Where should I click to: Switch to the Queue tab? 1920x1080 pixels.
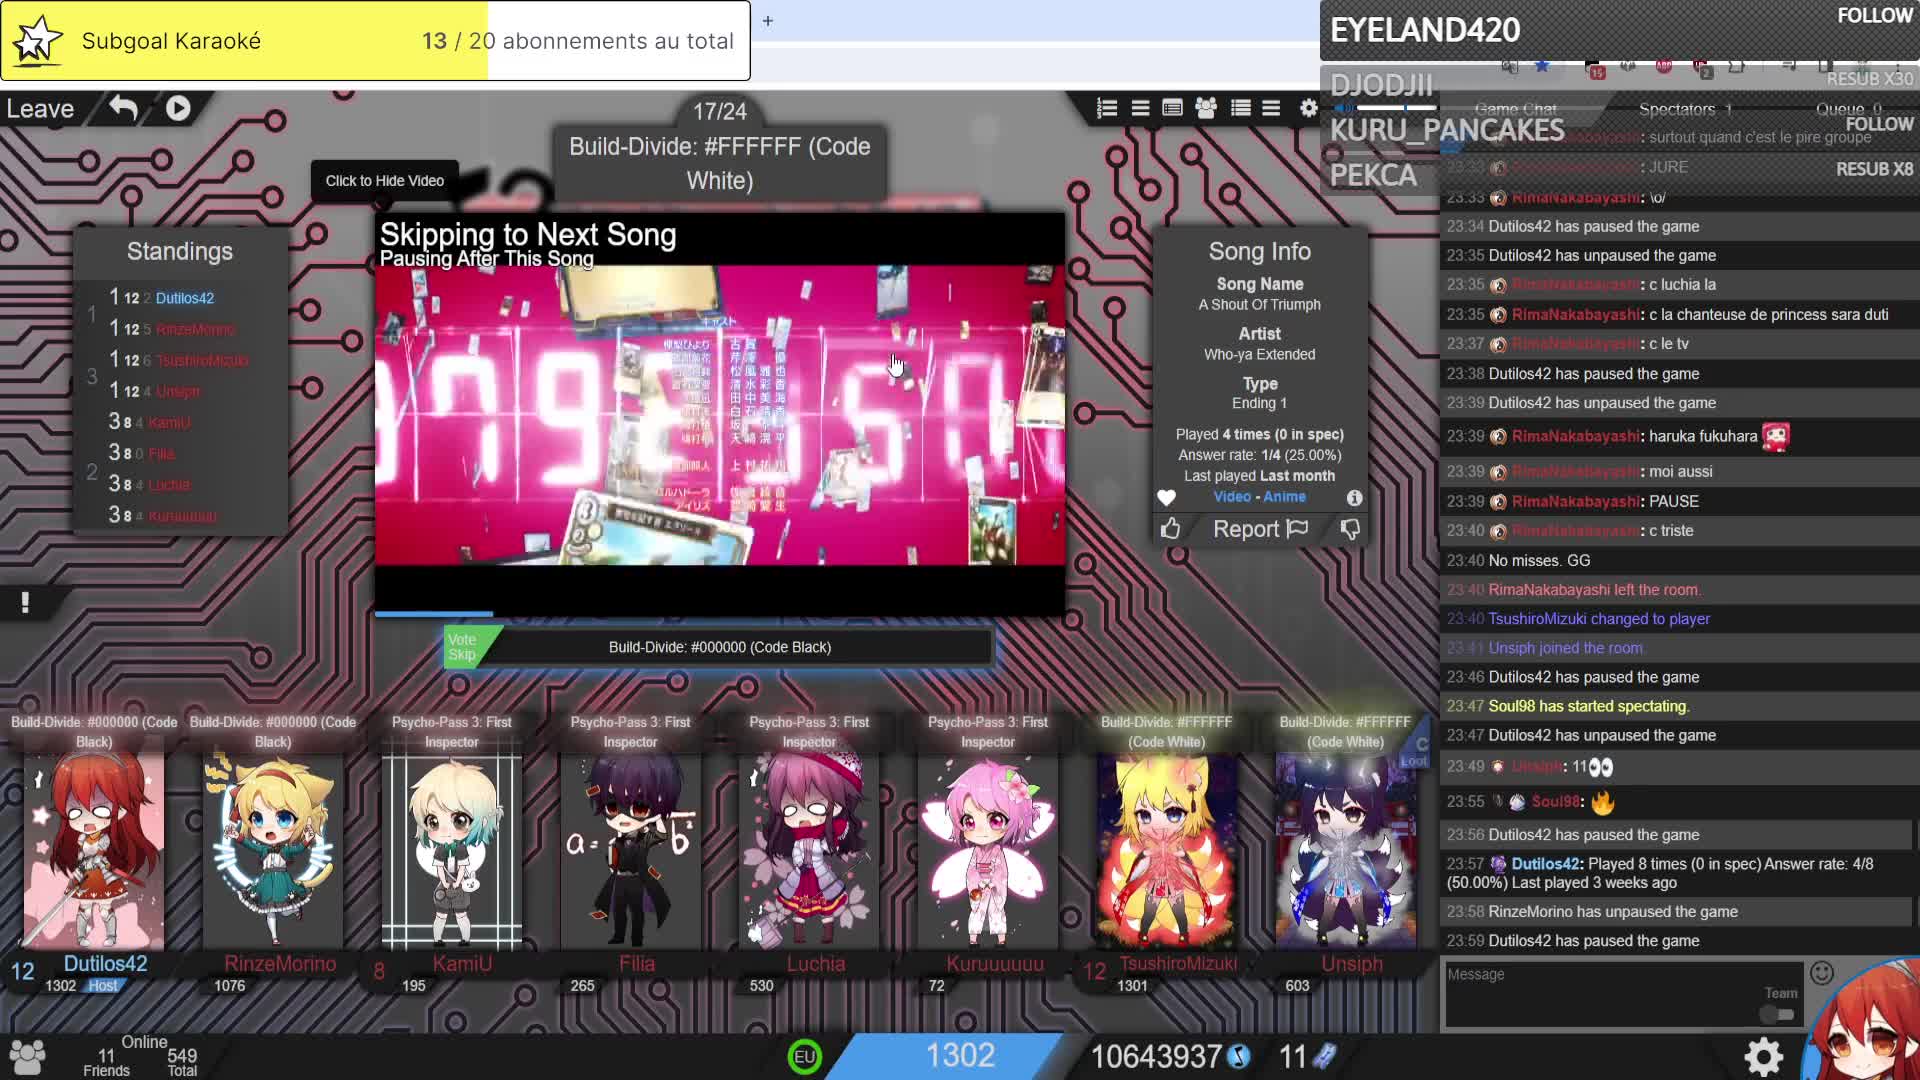click(x=1848, y=109)
